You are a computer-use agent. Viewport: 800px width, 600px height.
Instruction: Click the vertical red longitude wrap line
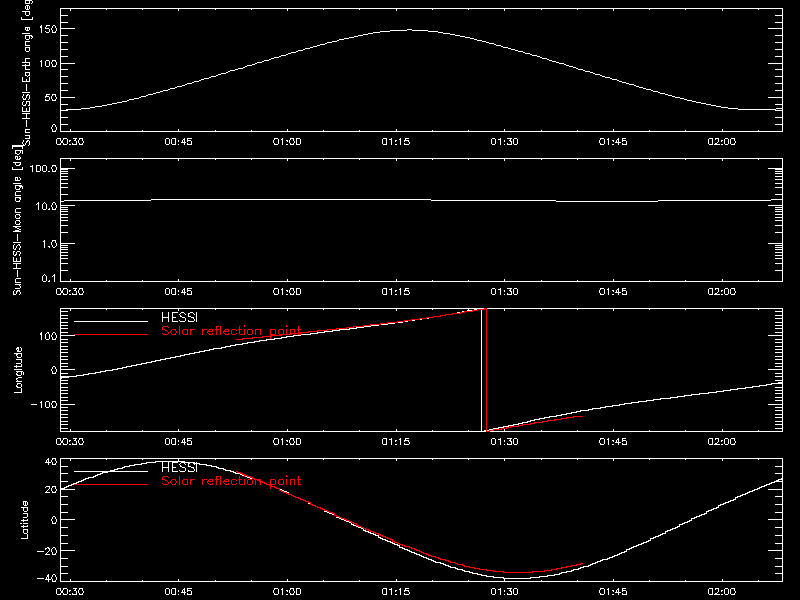point(487,370)
